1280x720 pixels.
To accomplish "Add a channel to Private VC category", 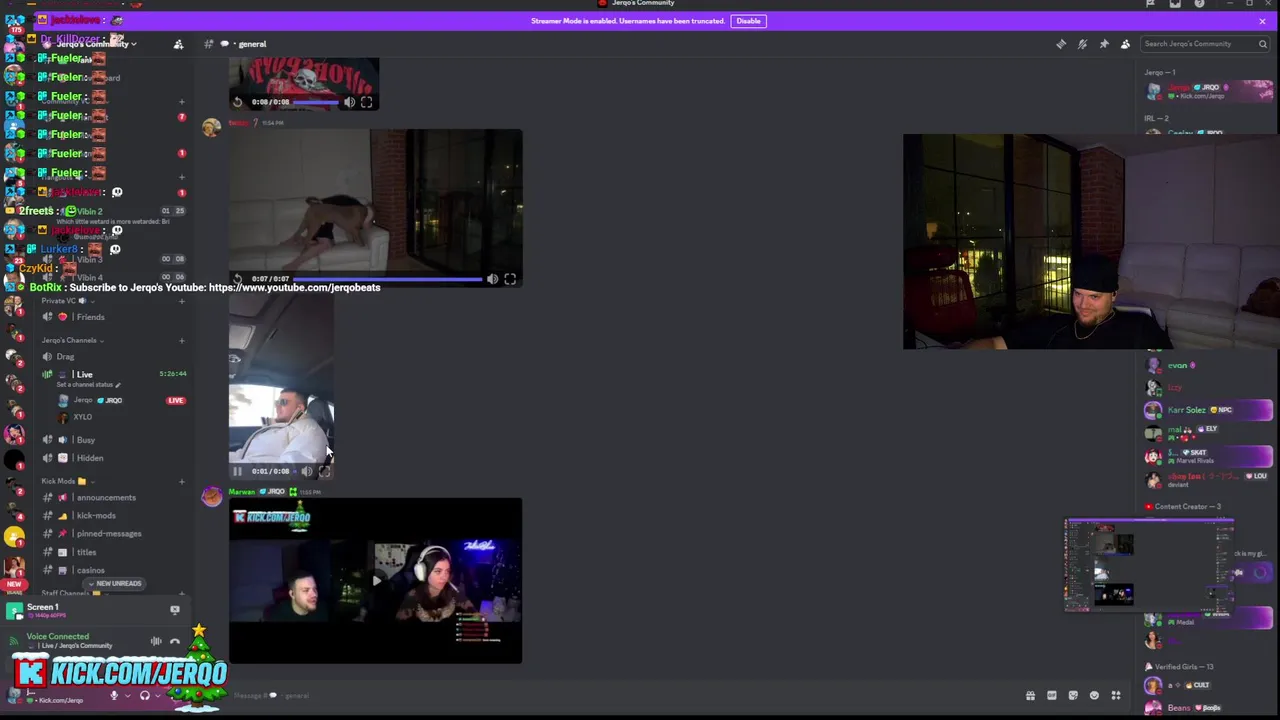I will [x=181, y=301].
